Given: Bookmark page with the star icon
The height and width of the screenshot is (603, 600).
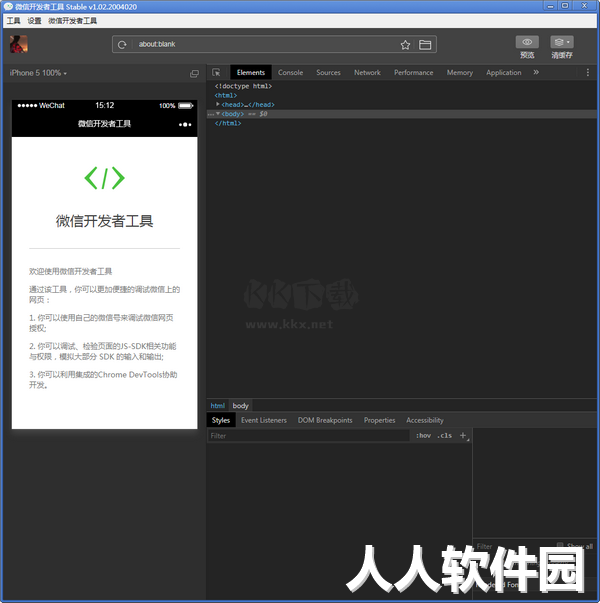Looking at the screenshot, I should click(x=405, y=45).
